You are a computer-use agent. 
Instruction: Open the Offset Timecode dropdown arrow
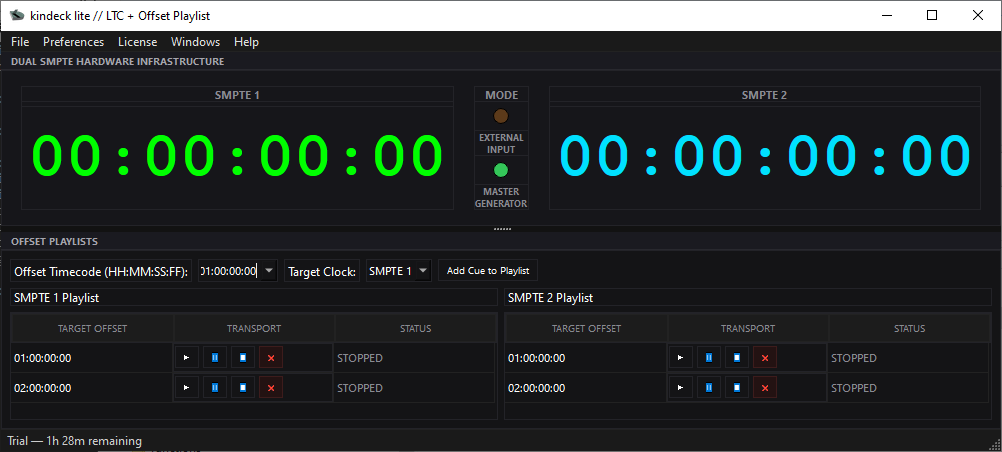click(270, 270)
